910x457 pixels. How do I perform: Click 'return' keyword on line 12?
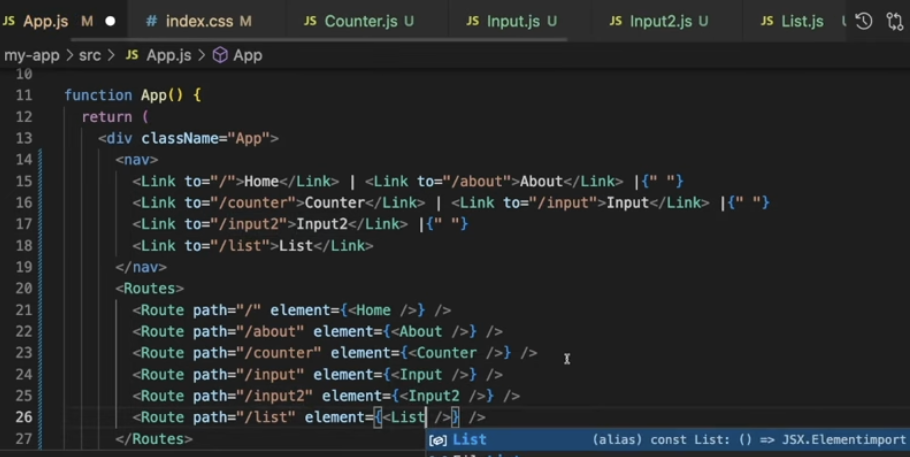(107, 117)
